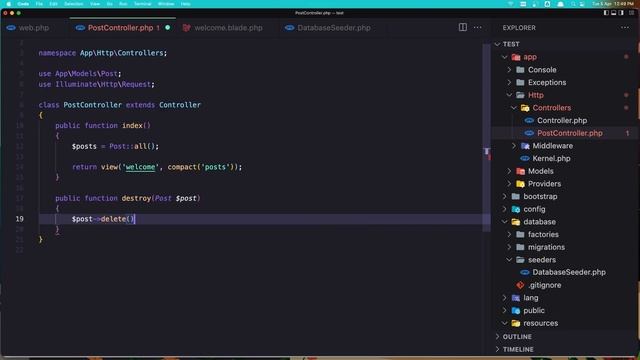Image resolution: width=640 pixels, height=360 pixels.
Task: Collapse the seeders folder chevron
Action: 509,260
